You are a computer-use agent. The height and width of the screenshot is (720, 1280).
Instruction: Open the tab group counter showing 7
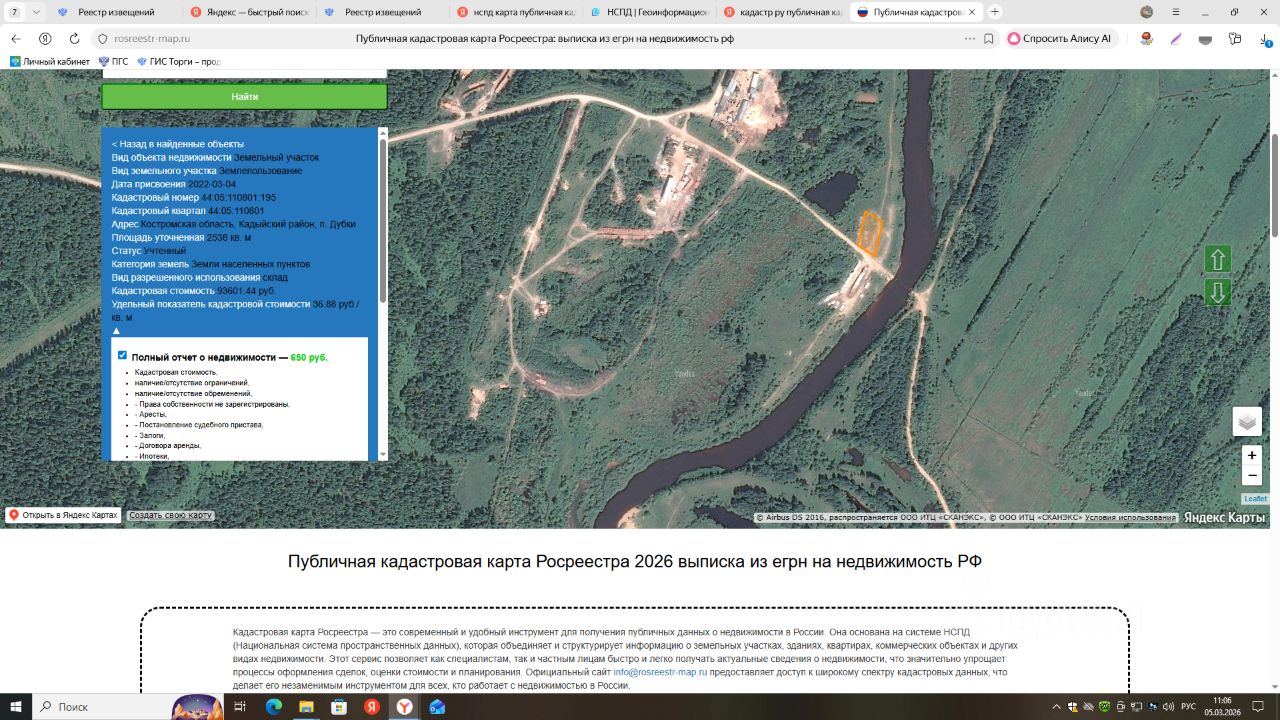14,12
